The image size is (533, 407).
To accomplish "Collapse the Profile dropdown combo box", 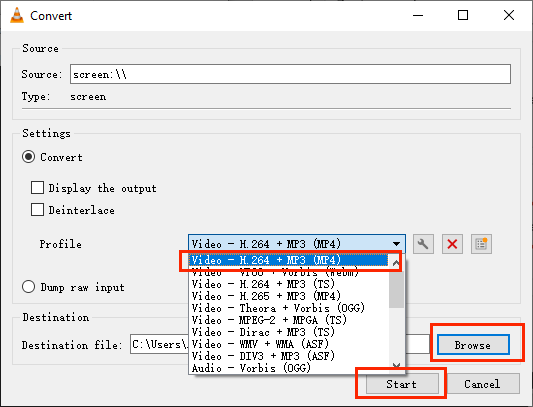I will 297,244.
